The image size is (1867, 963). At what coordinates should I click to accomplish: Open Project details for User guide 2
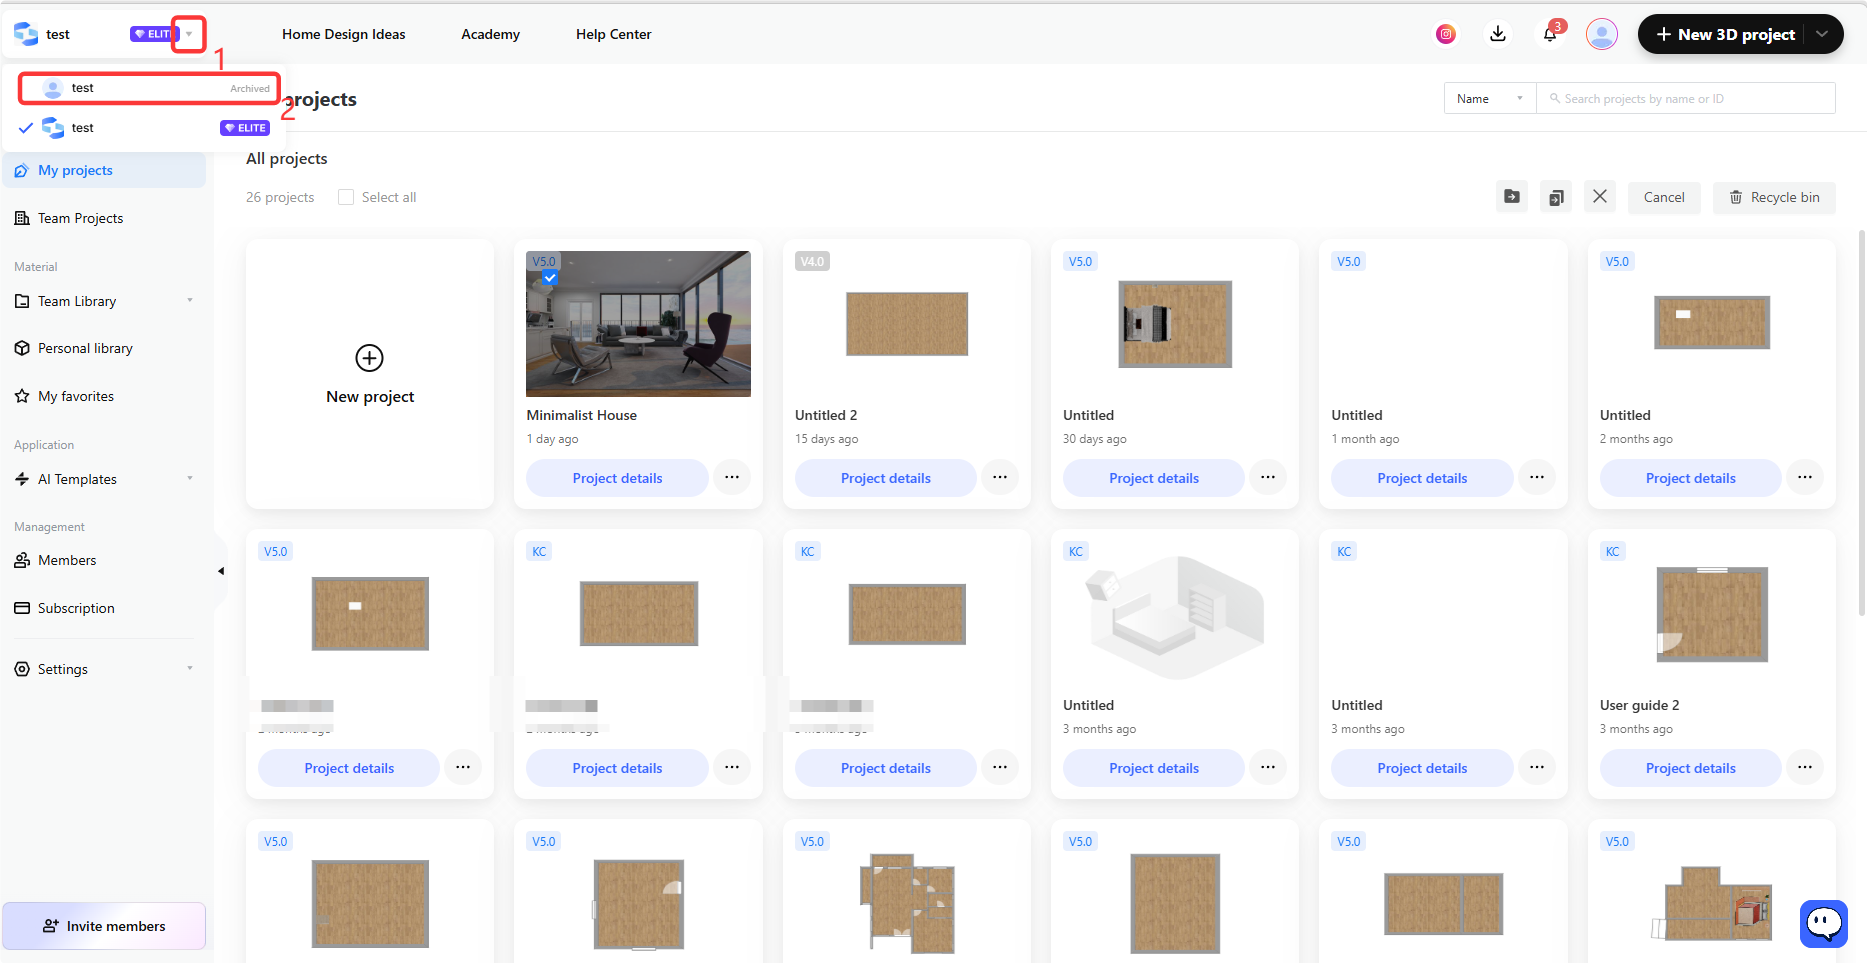coord(1690,768)
